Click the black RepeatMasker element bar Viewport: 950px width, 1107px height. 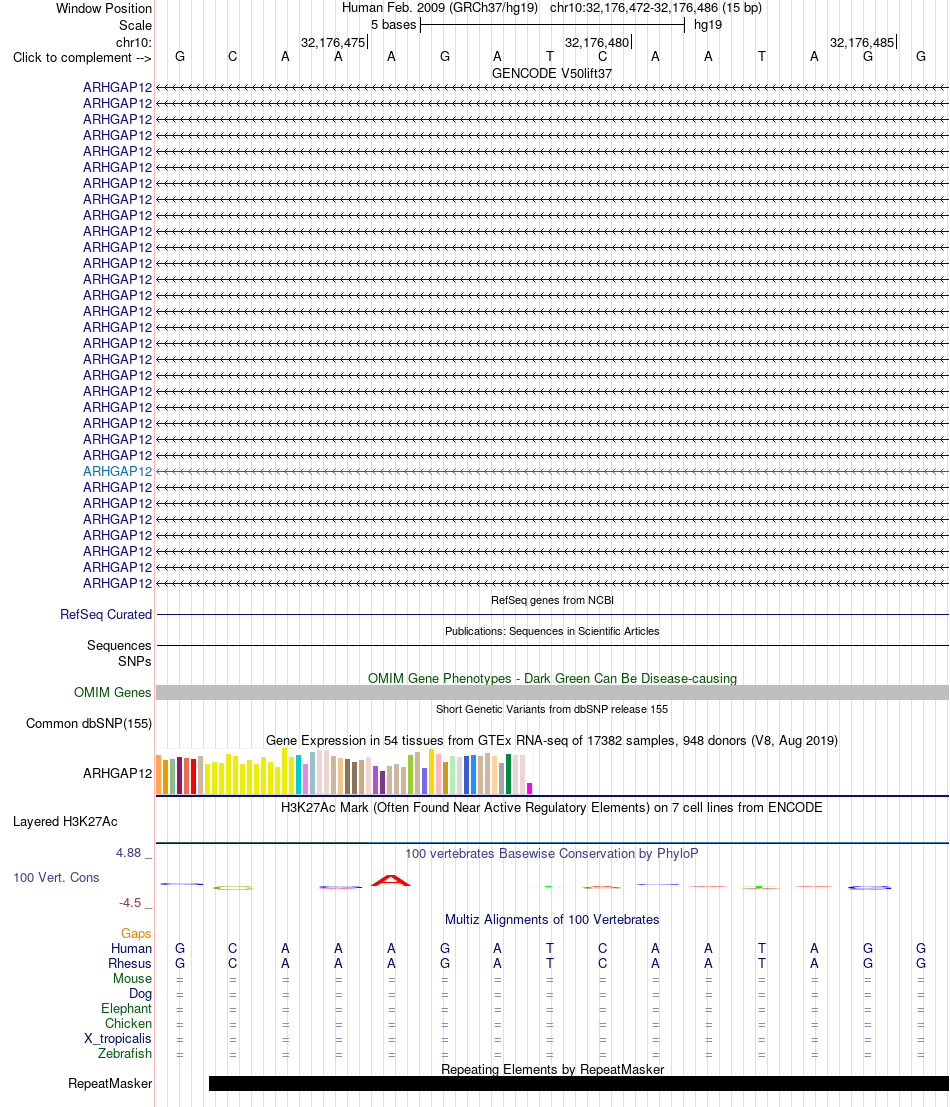point(579,1084)
